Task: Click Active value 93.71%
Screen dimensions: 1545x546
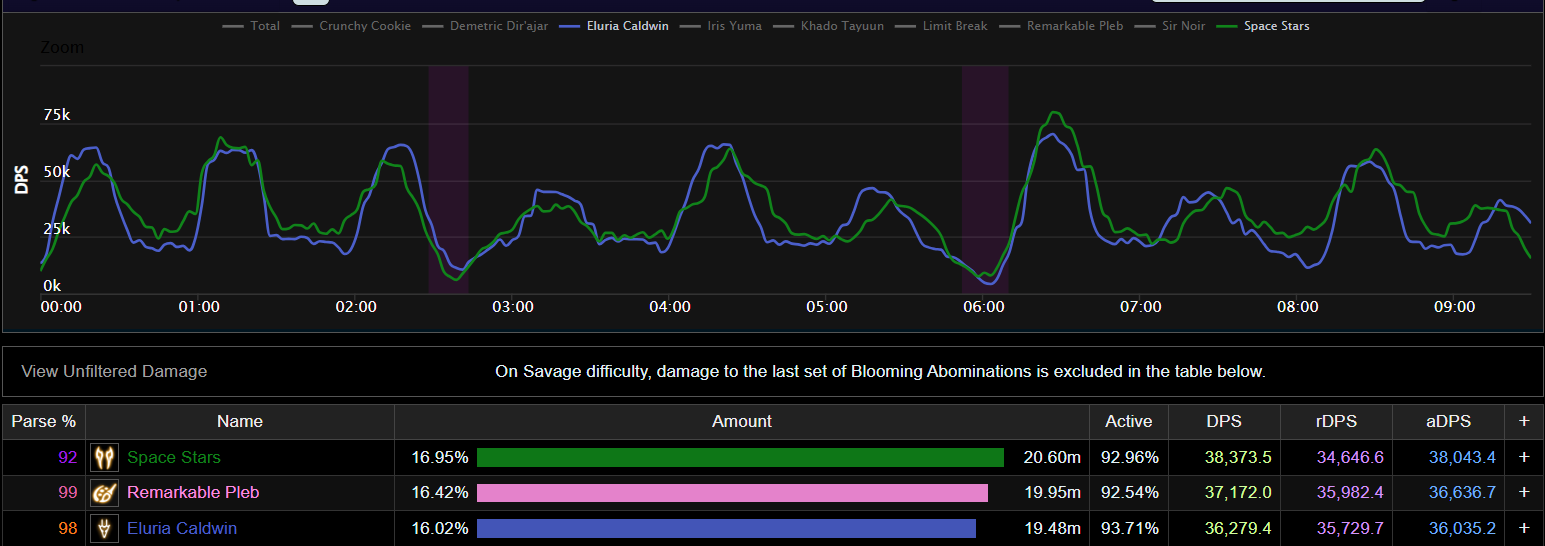Action: (1128, 528)
